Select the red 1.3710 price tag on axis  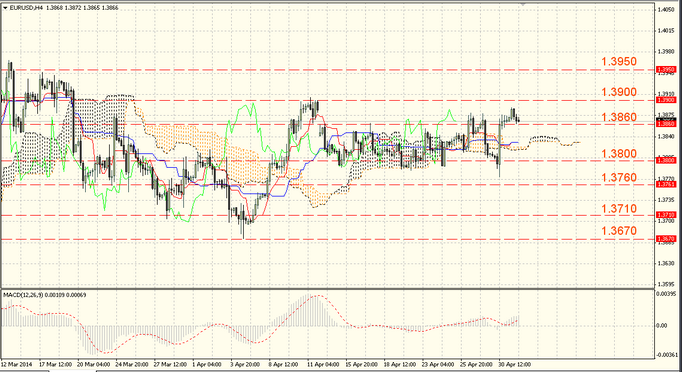[666, 215]
